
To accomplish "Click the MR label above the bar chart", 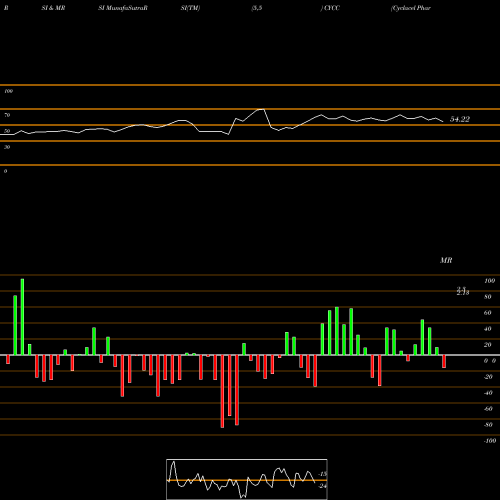I will (x=446, y=260).
